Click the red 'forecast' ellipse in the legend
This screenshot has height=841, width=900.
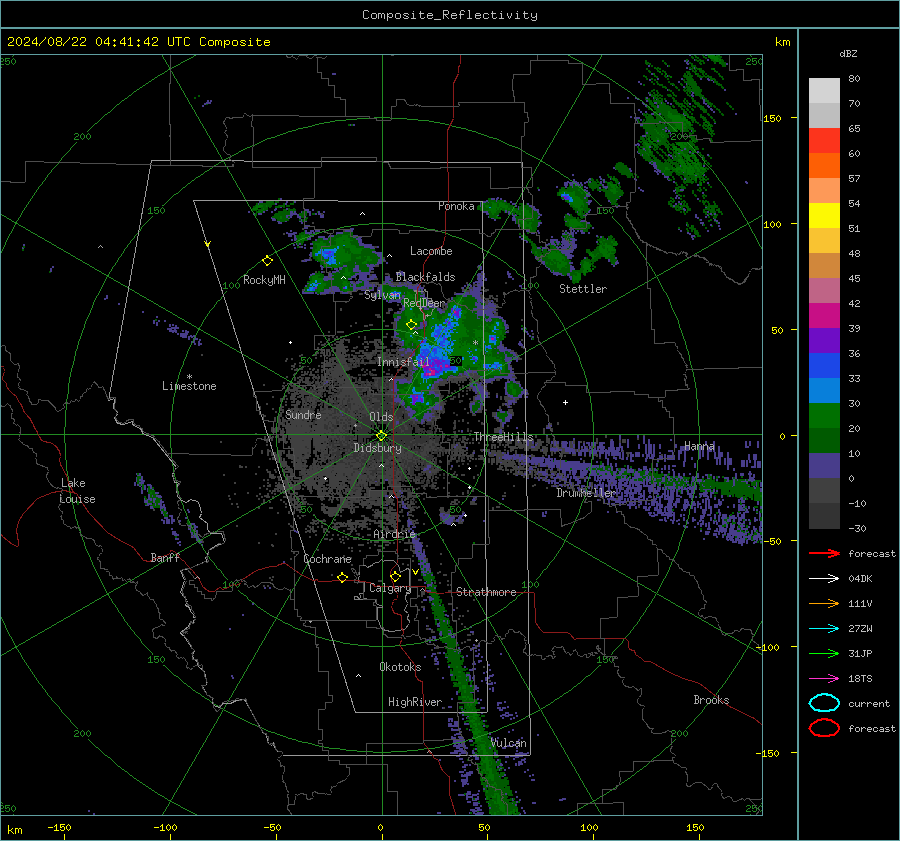click(x=824, y=728)
